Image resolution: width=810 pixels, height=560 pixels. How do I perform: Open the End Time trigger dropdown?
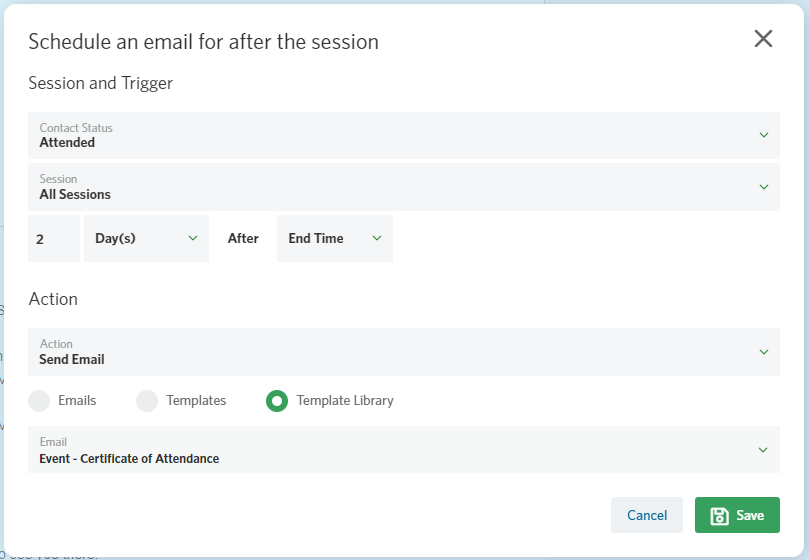click(x=335, y=238)
